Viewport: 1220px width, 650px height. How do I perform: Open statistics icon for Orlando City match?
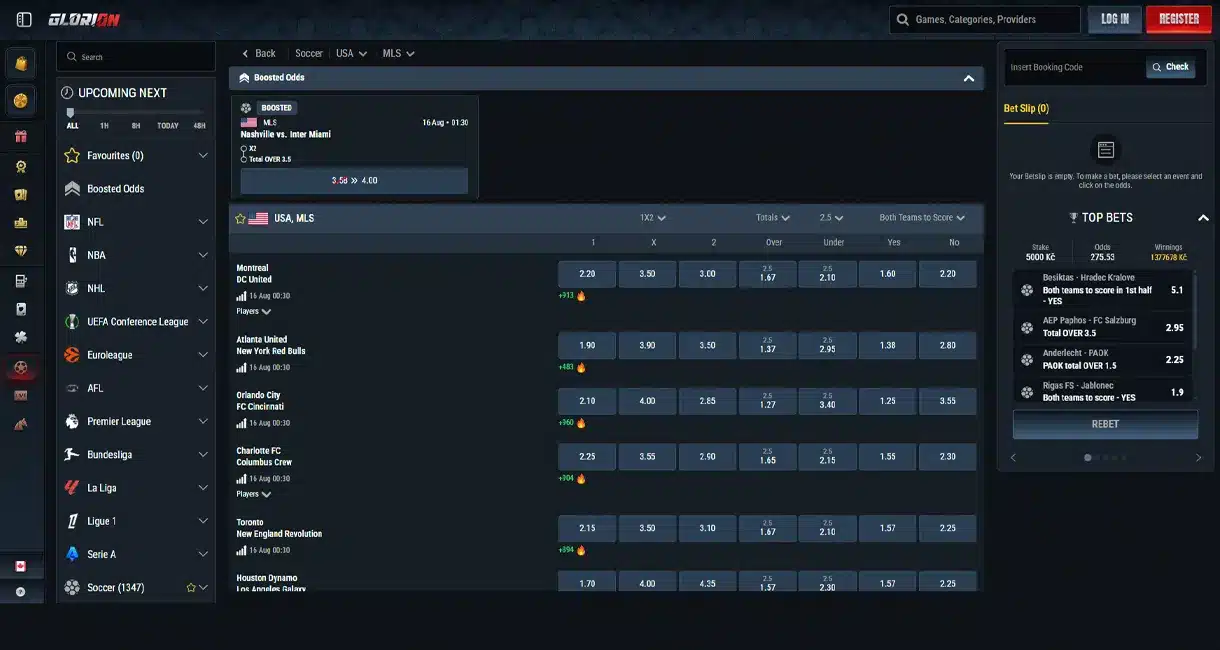[241, 423]
